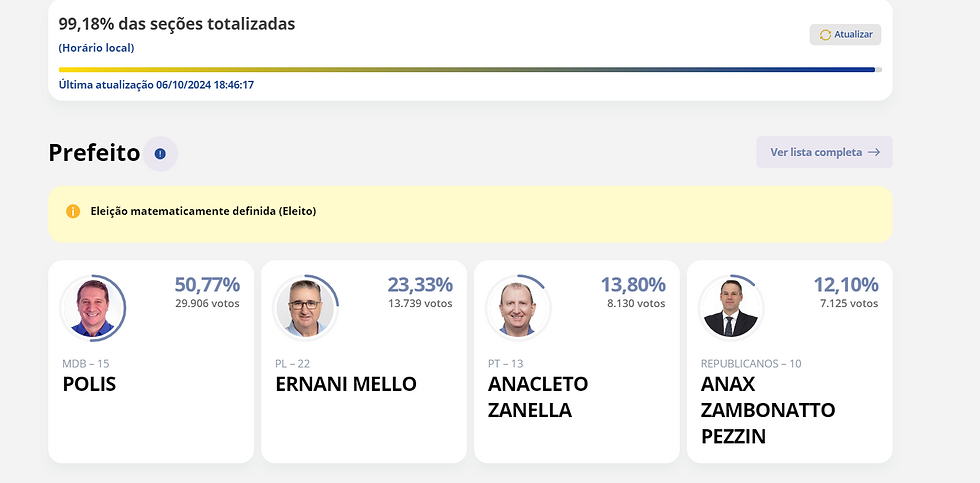Click the Horário local label

[96, 48]
